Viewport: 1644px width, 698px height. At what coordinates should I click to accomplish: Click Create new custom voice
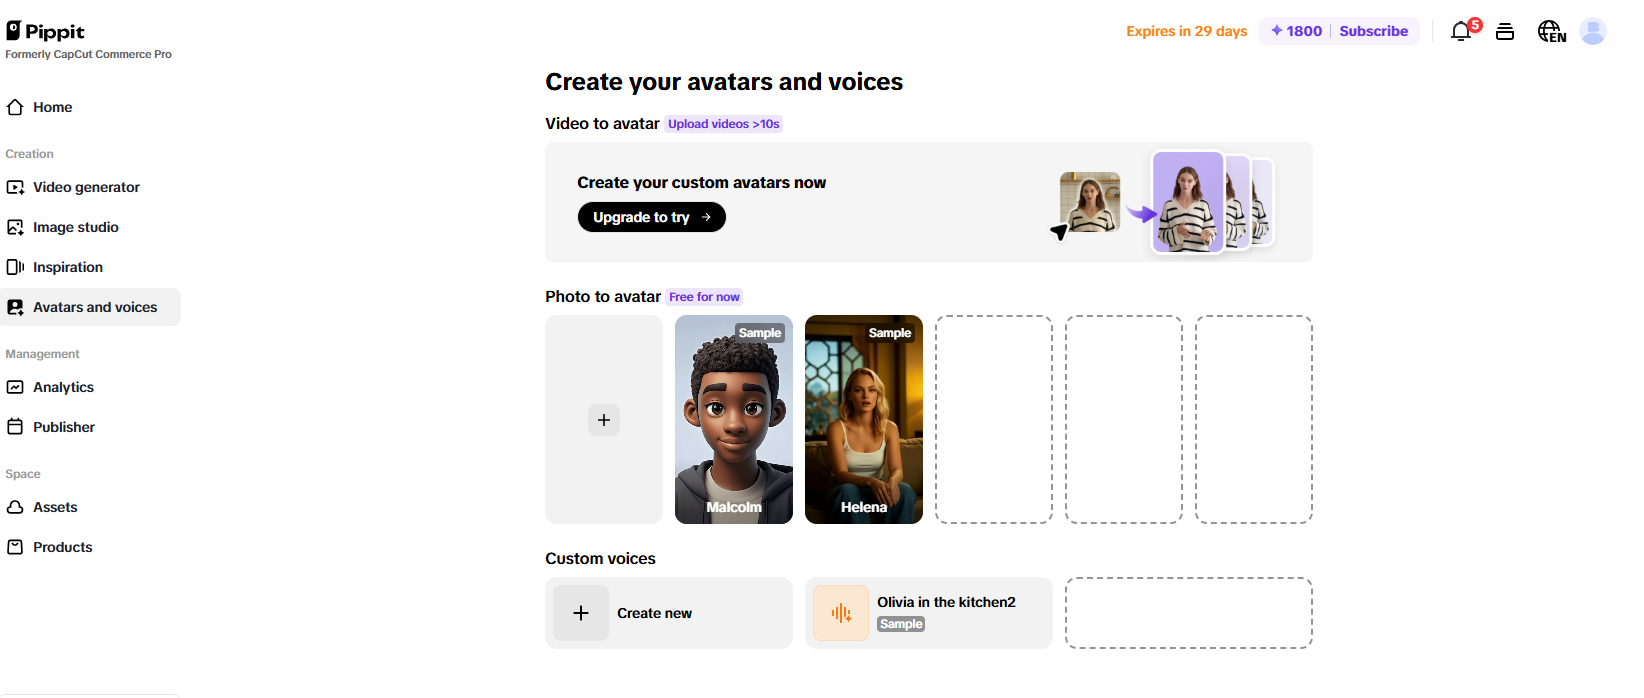(654, 613)
